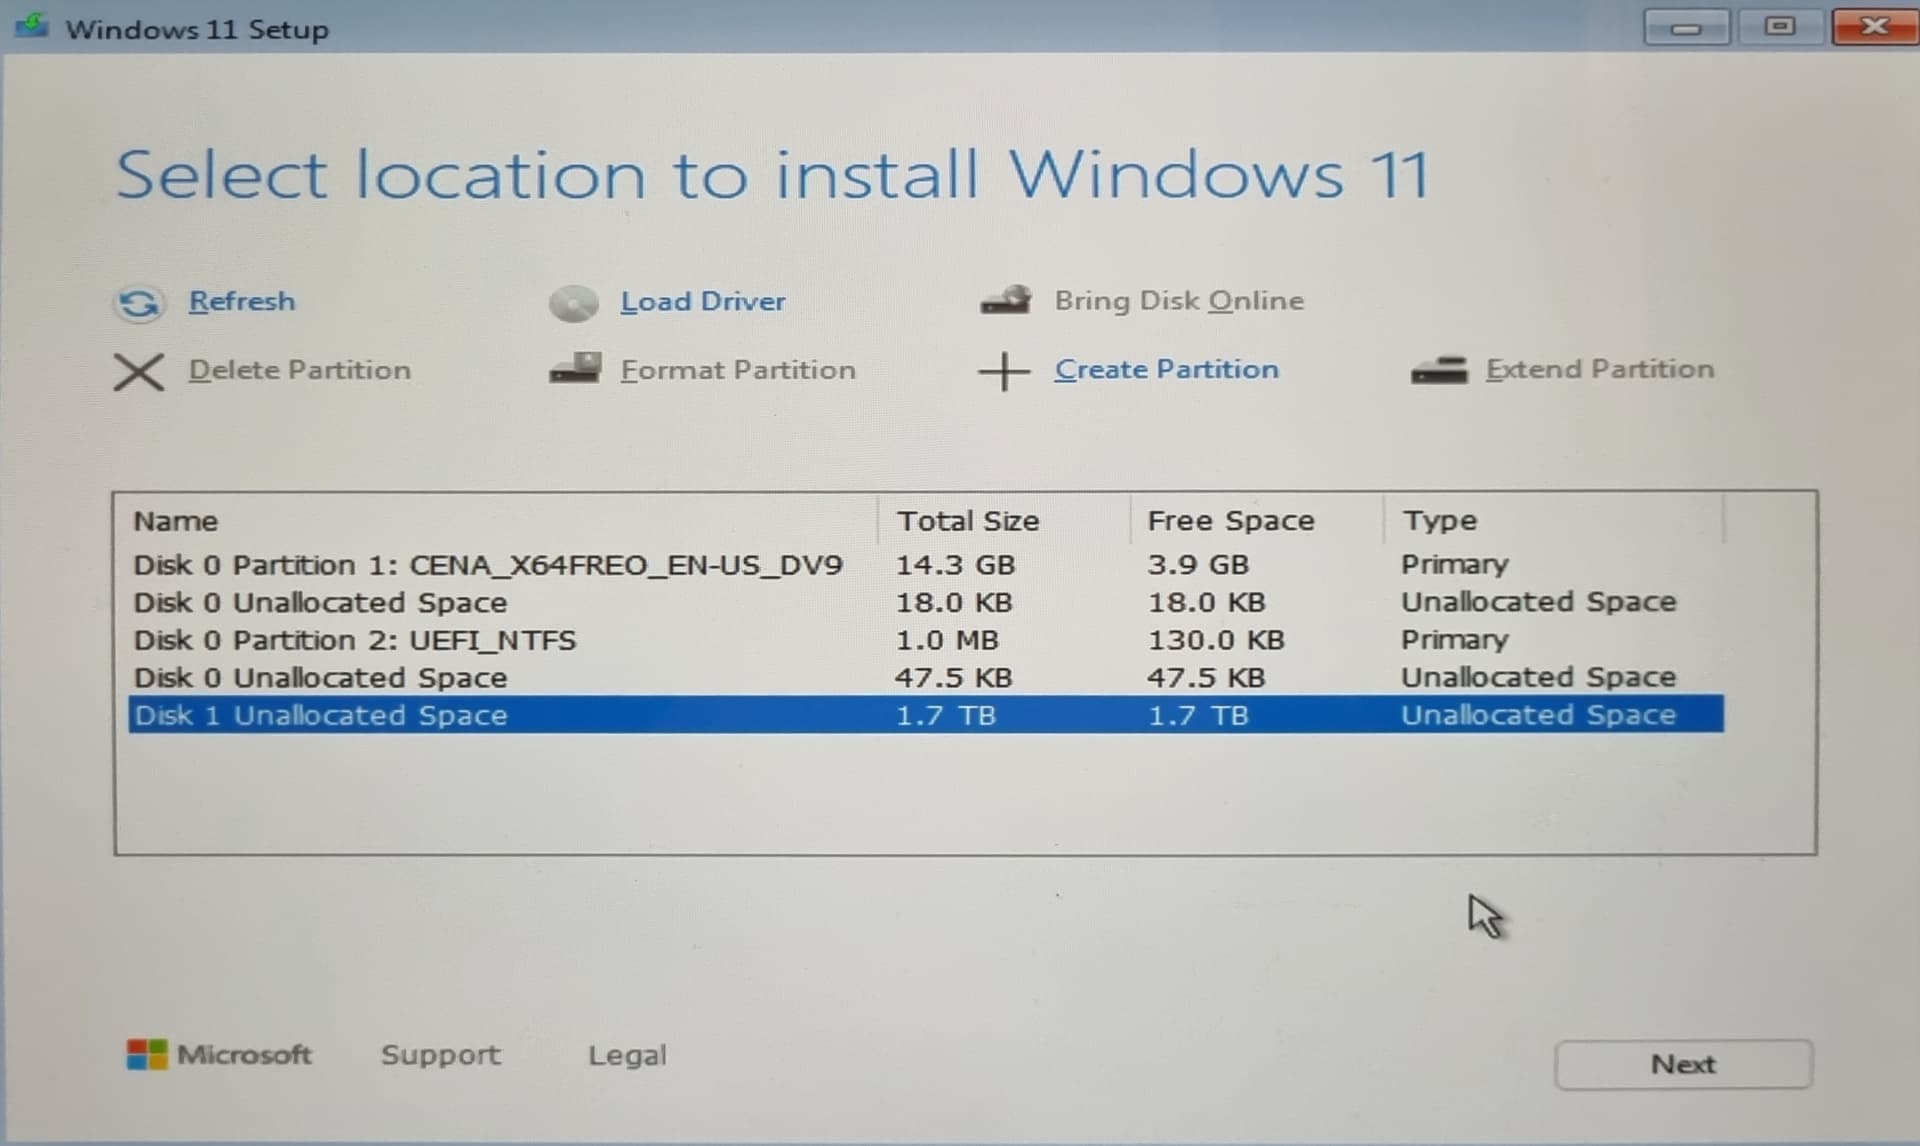Open the Legal link

coord(627,1055)
